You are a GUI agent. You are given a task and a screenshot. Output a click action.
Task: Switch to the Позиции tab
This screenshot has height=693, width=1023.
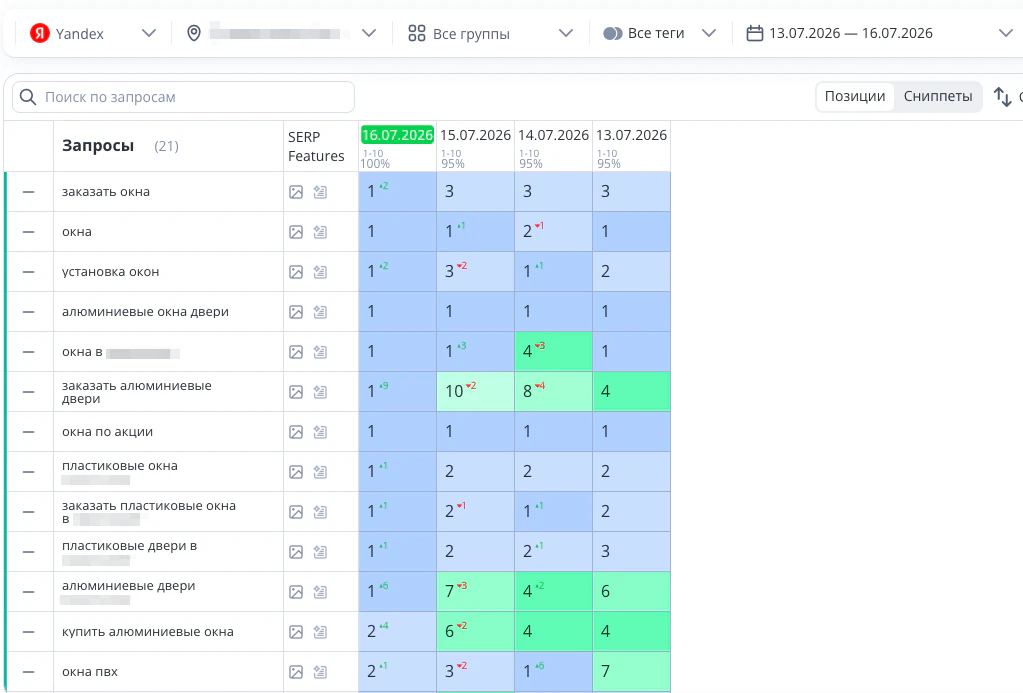point(855,97)
